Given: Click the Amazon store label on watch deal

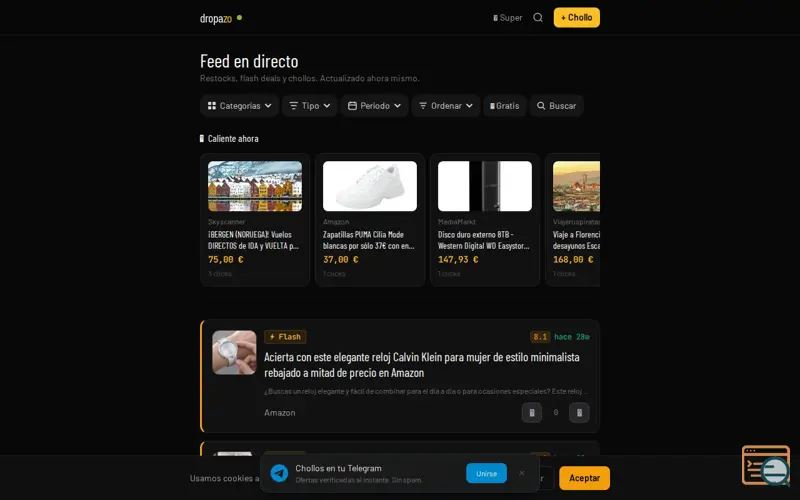Looking at the screenshot, I should click(280, 412).
